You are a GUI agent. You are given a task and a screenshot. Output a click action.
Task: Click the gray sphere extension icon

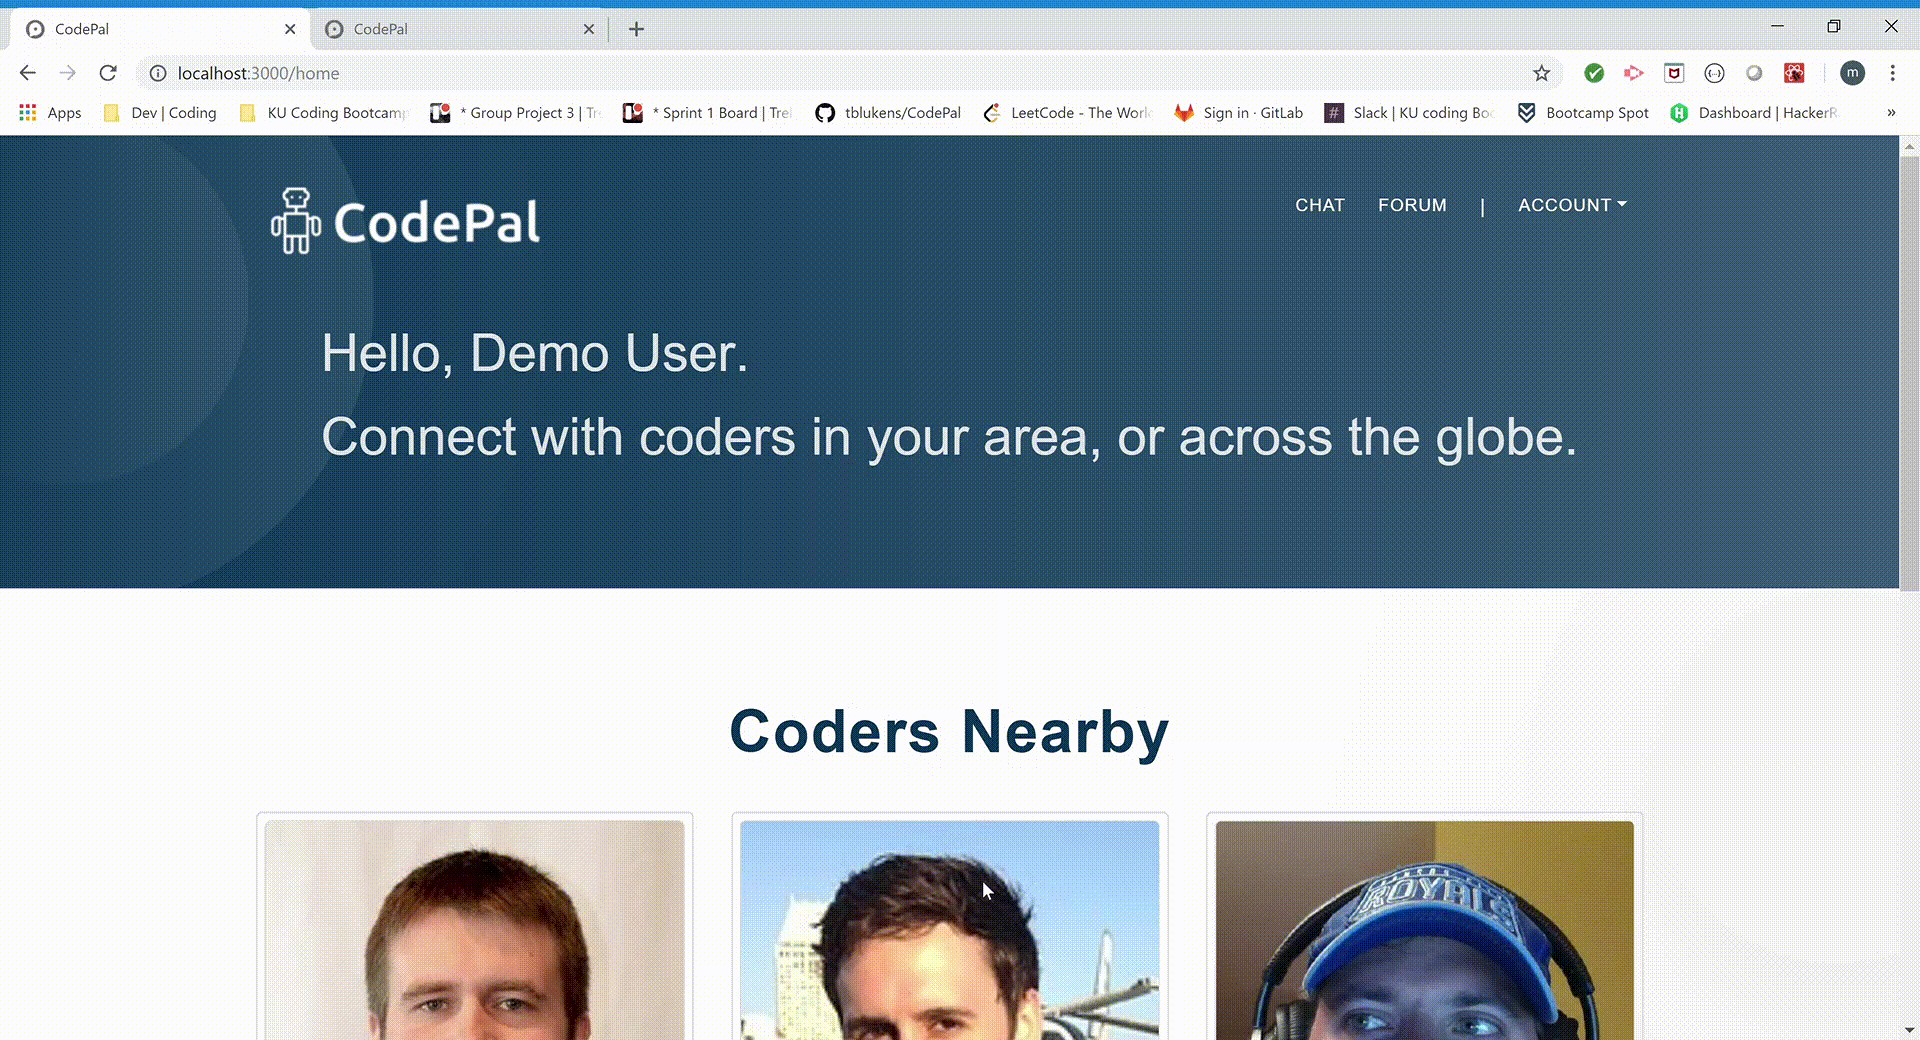click(1754, 73)
